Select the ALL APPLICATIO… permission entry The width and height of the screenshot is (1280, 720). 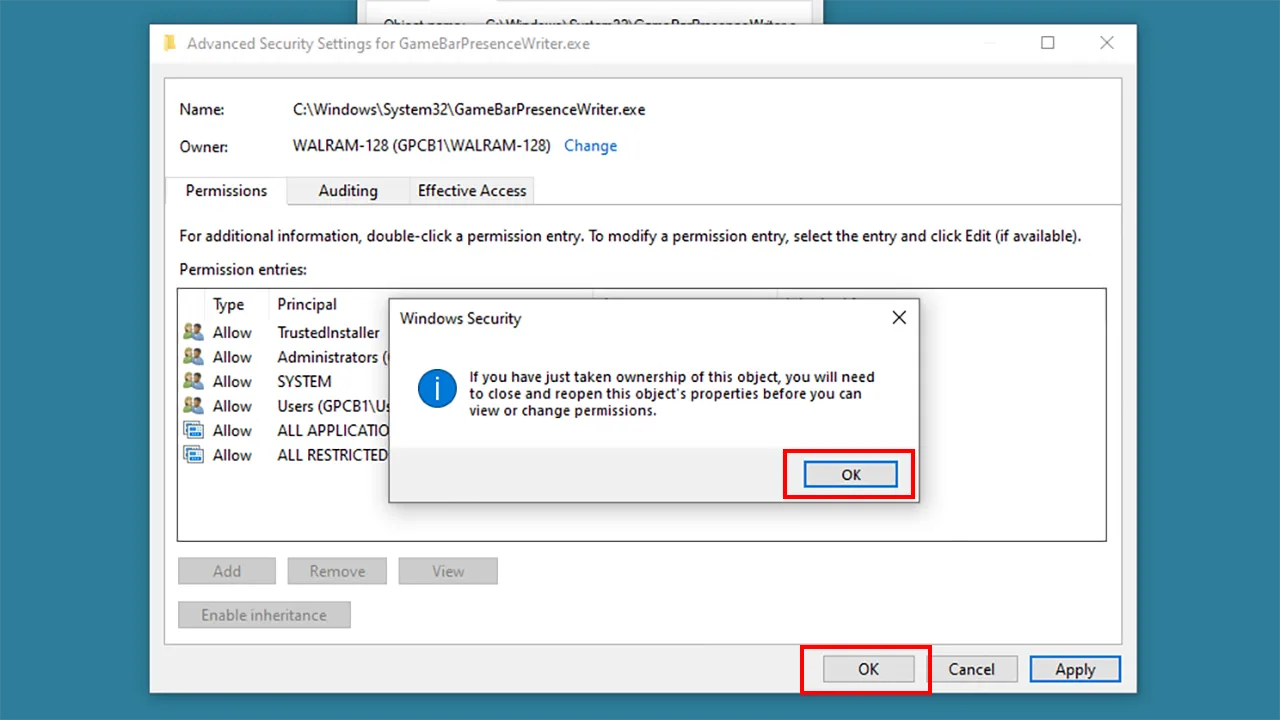(x=285, y=430)
